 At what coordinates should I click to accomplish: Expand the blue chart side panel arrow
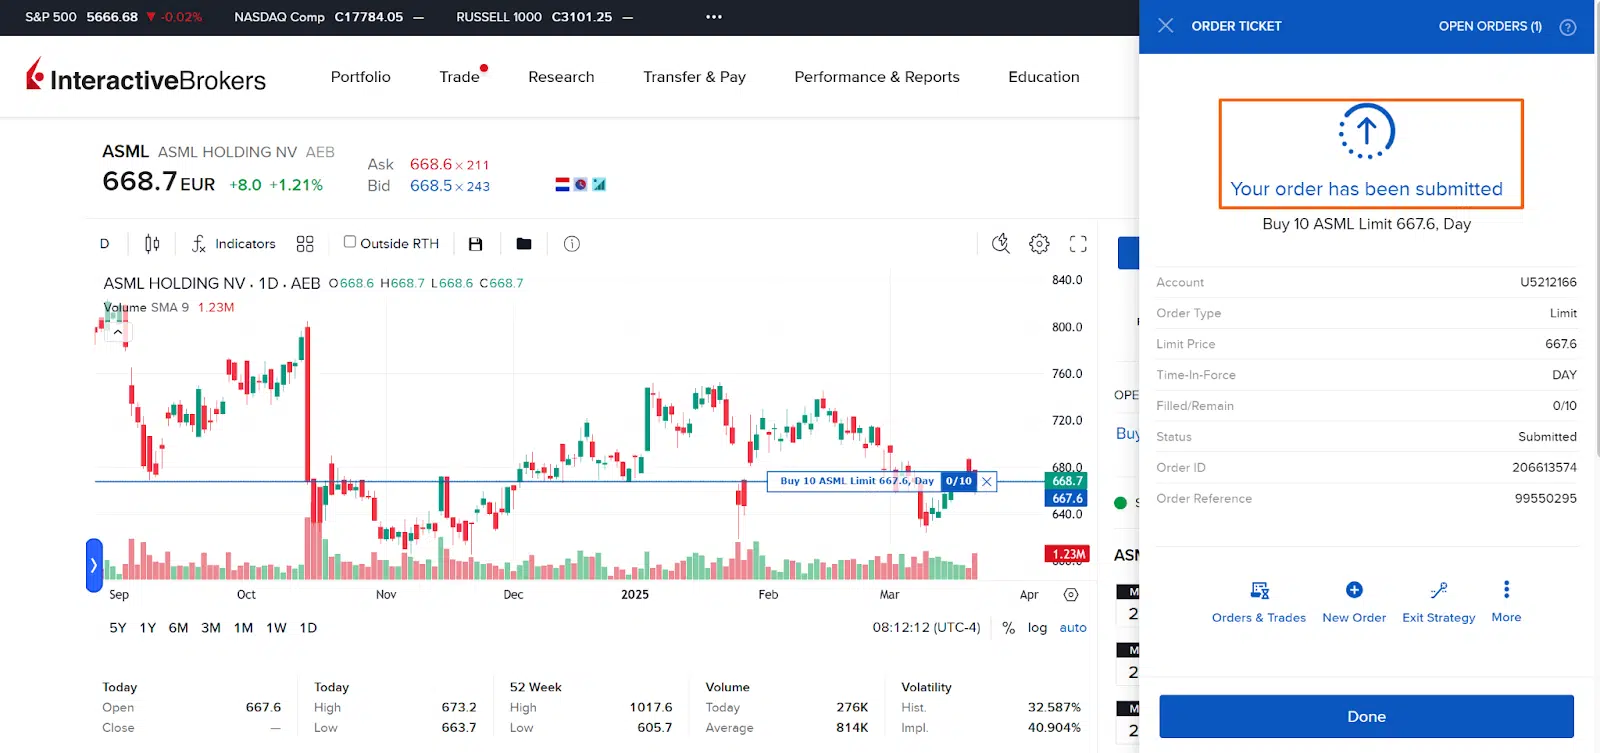point(94,565)
